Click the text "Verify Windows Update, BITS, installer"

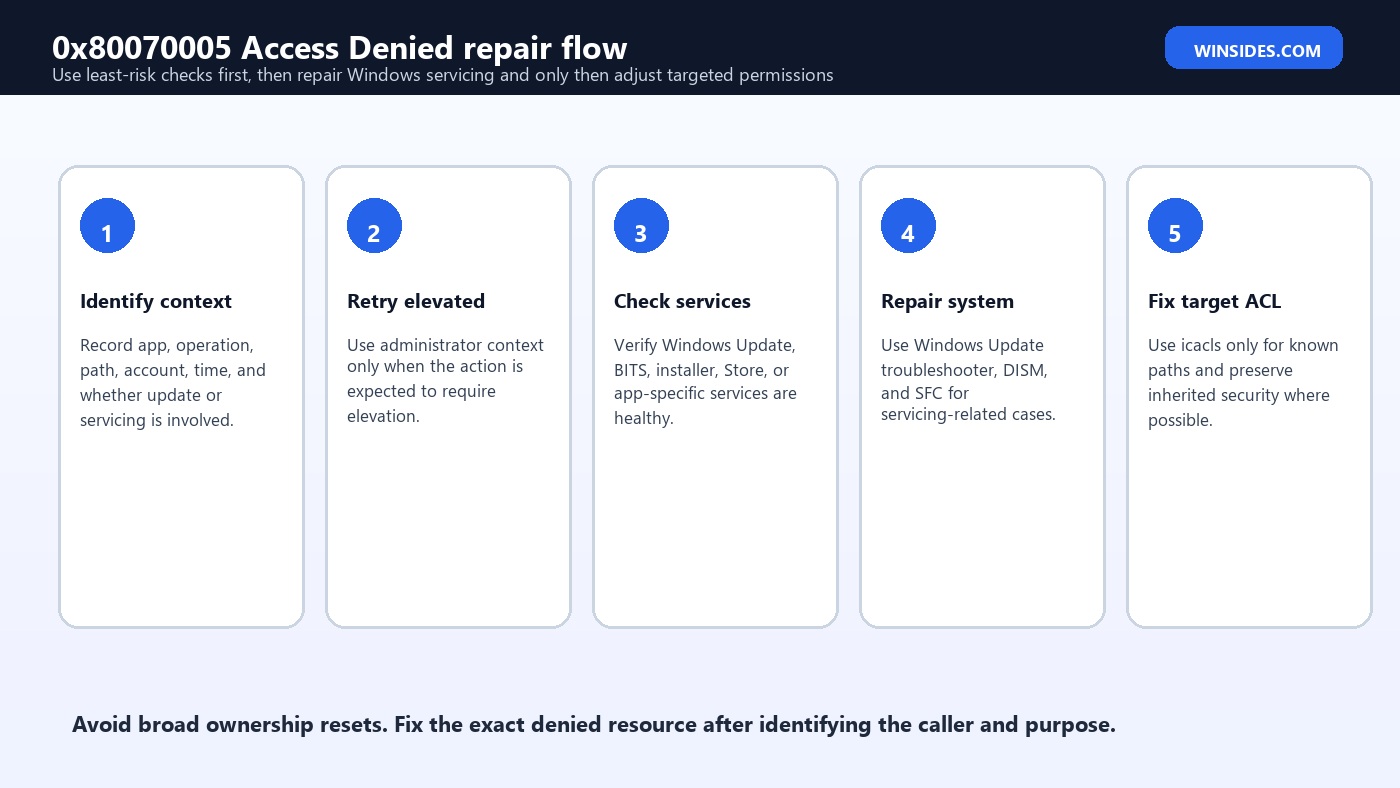706,381
